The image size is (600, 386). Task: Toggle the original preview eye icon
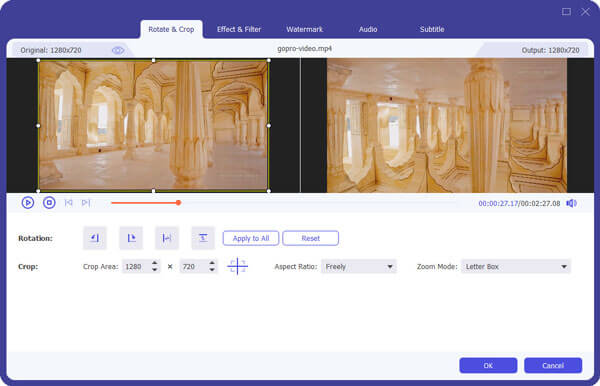point(118,50)
